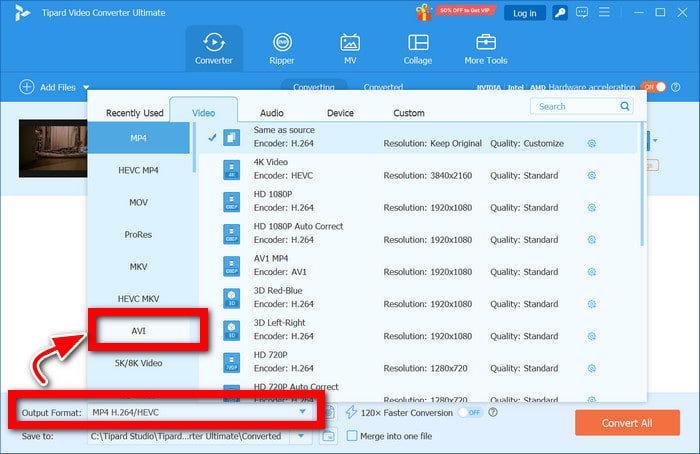Click the video thumbnail preview
This screenshot has width=700, height=454.
coord(53,148)
